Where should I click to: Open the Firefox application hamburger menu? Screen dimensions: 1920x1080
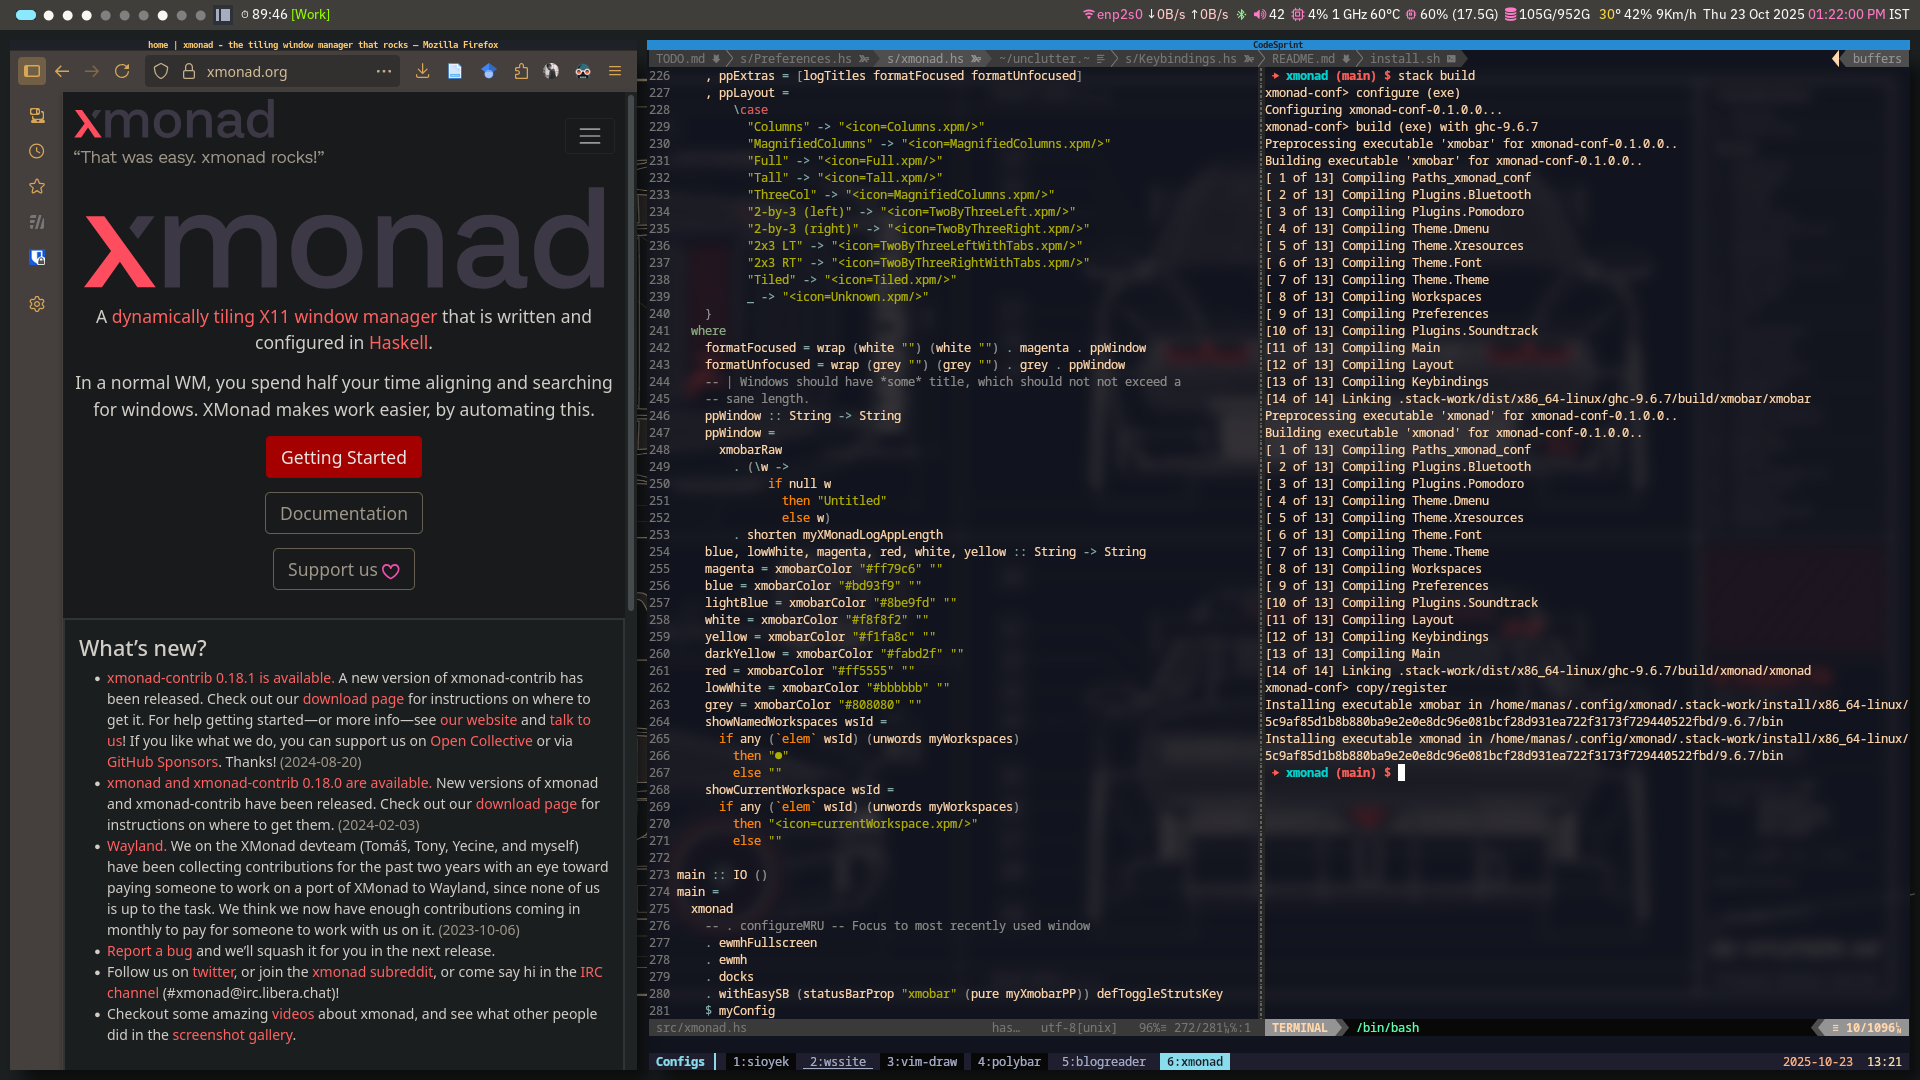point(615,71)
